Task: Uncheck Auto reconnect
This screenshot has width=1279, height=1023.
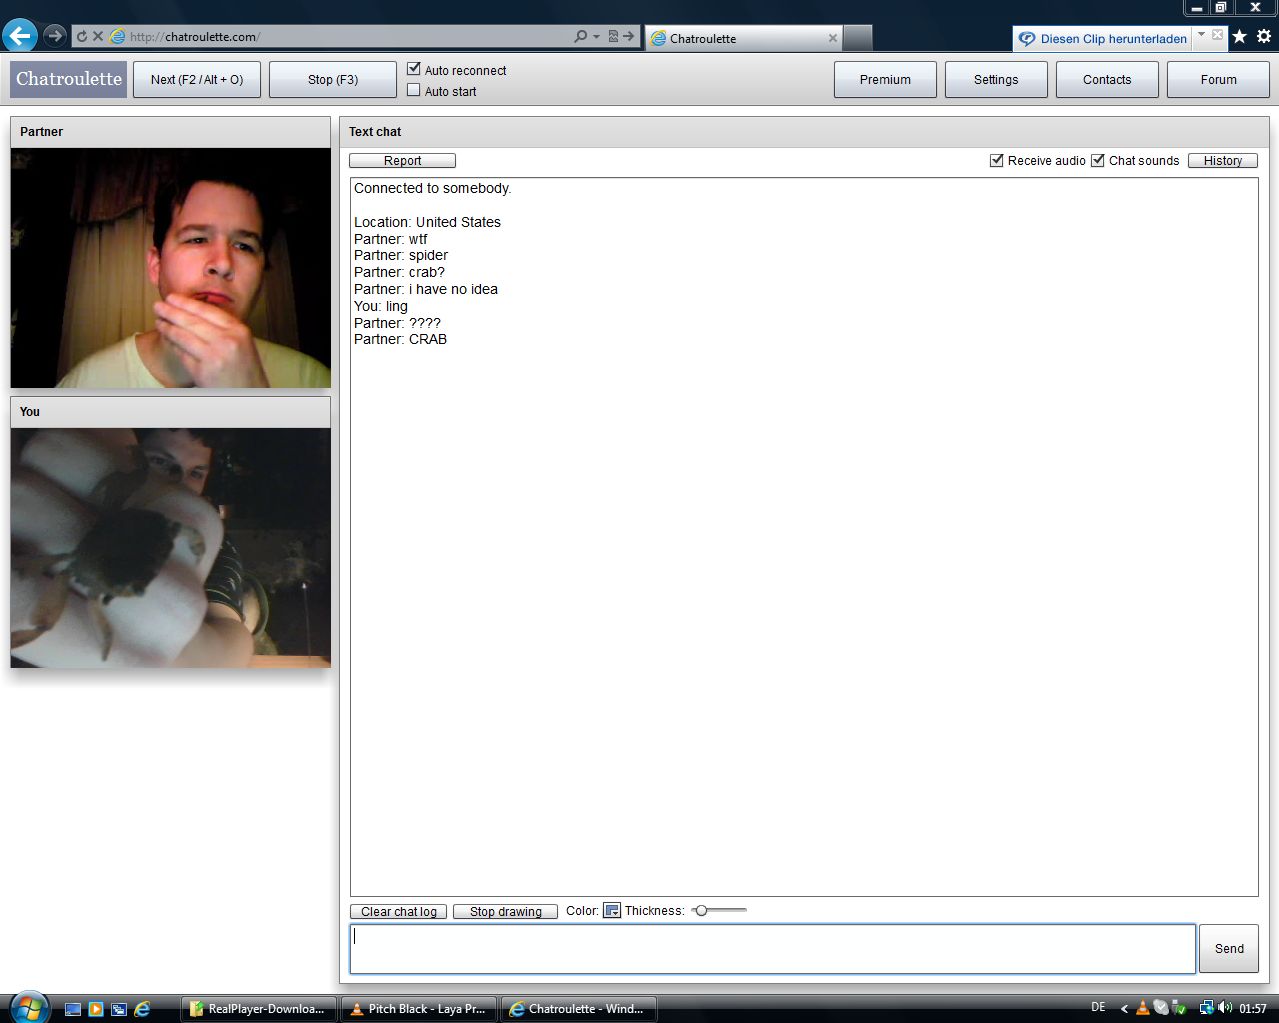Action: point(414,69)
